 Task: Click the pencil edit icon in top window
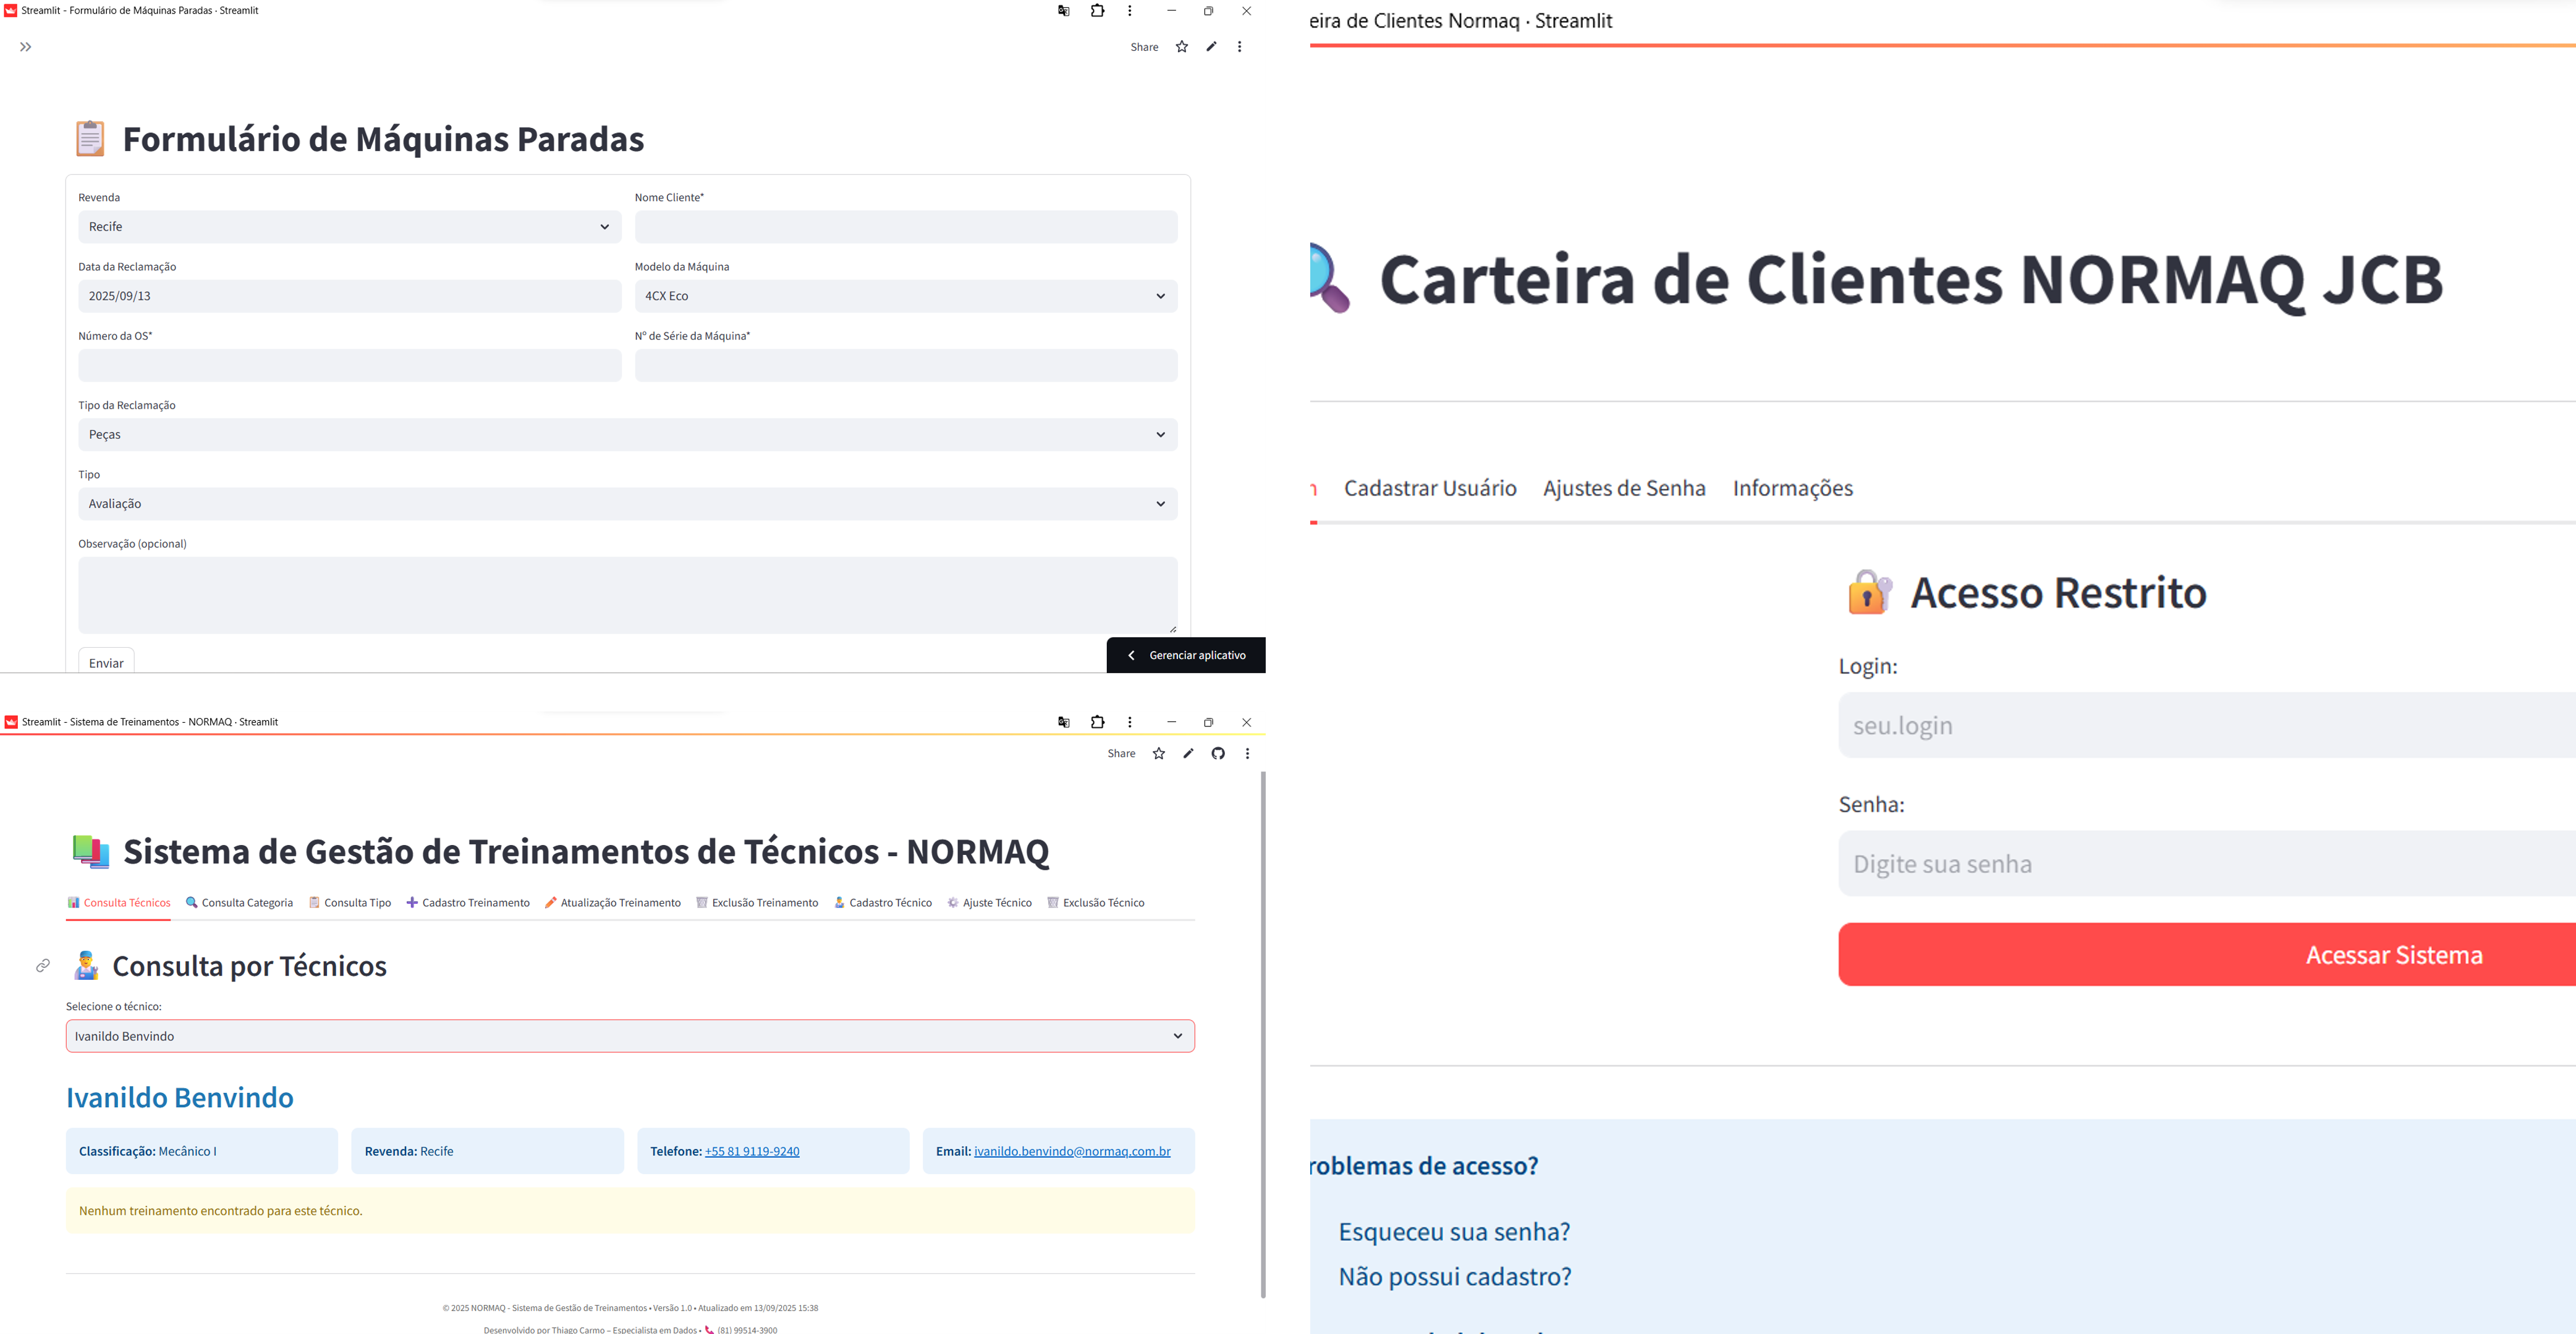tap(1211, 47)
